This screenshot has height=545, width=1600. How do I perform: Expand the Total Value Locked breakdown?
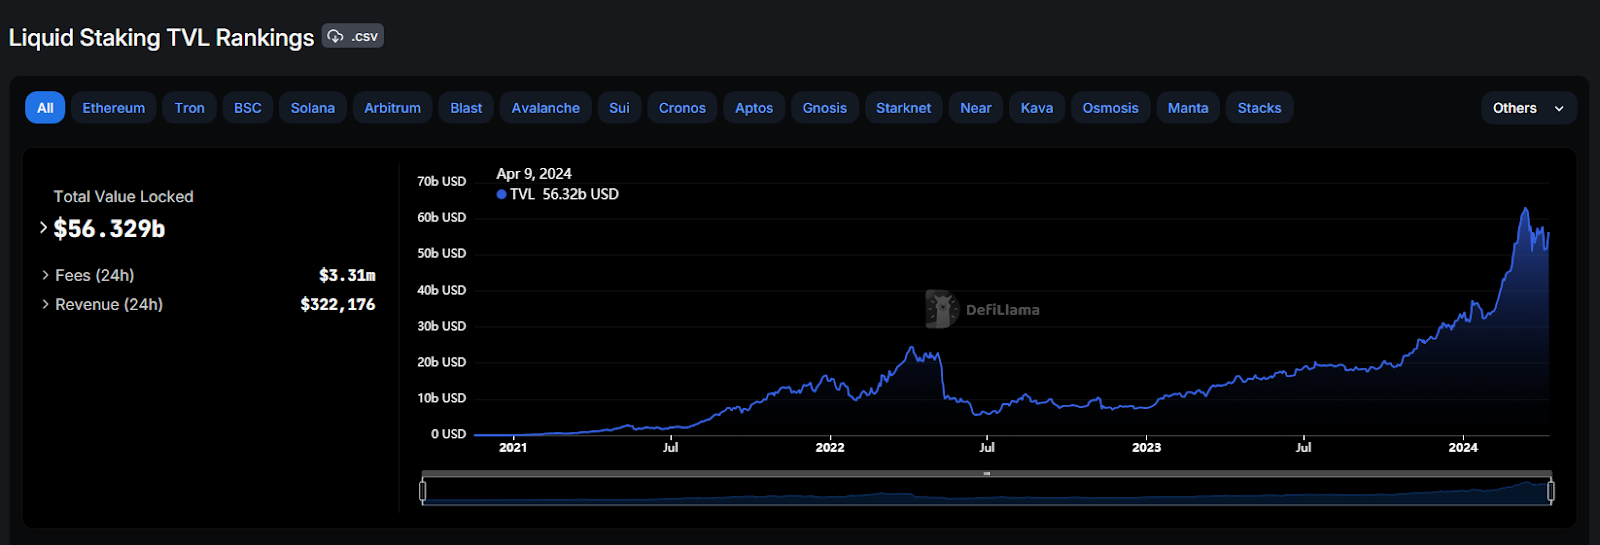43,228
